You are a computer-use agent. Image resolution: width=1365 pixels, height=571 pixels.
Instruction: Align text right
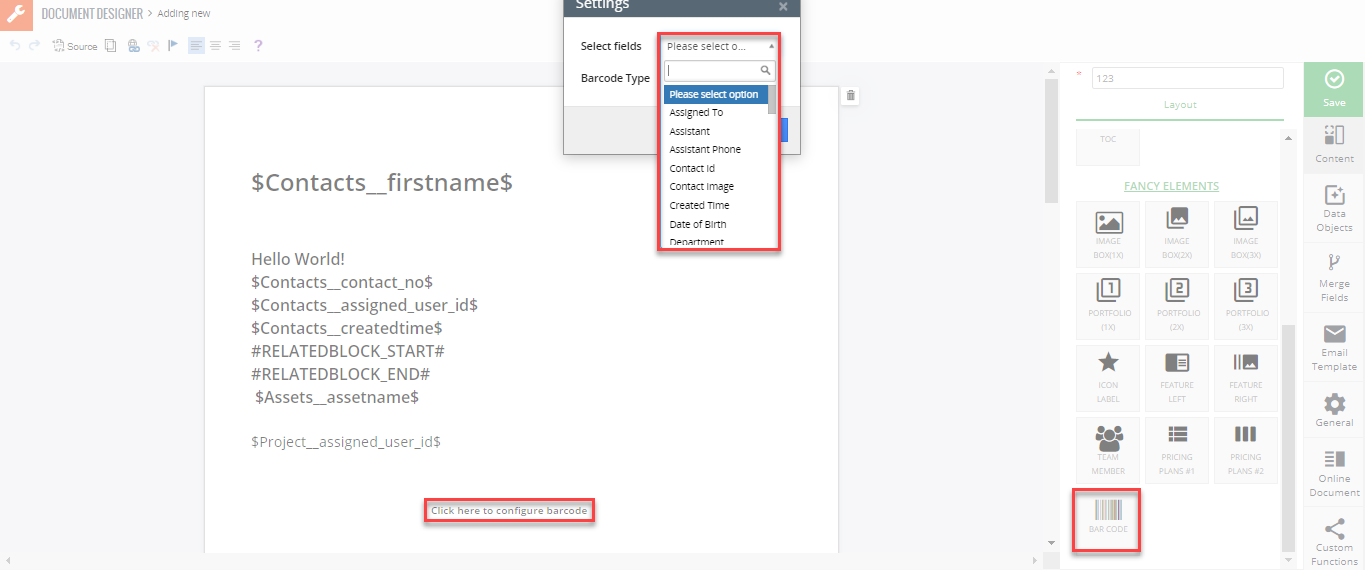[234, 45]
